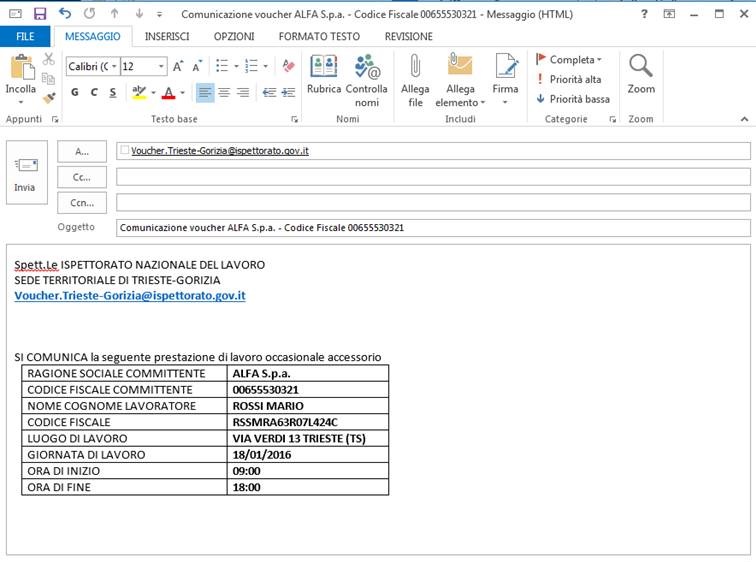Decrease the font size

pyautogui.click(x=197, y=66)
